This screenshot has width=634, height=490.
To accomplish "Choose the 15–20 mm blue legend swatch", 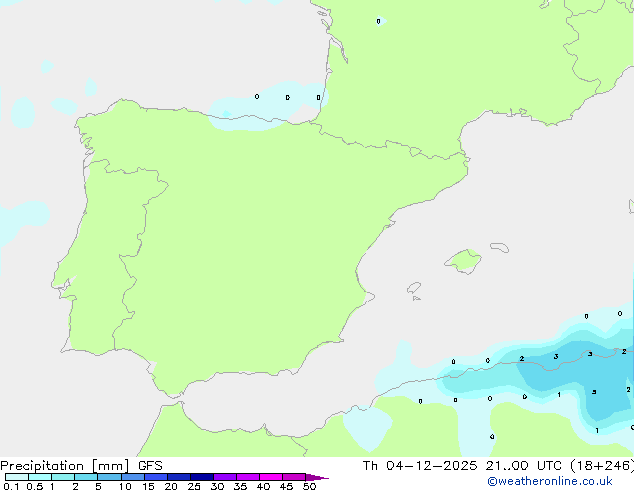I will pyautogui.click(x=156, y=477).
